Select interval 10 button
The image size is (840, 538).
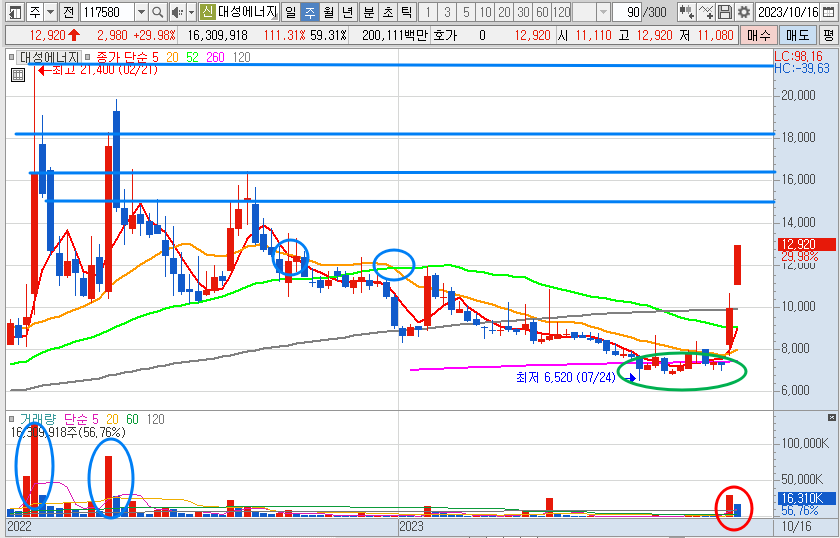485,11
